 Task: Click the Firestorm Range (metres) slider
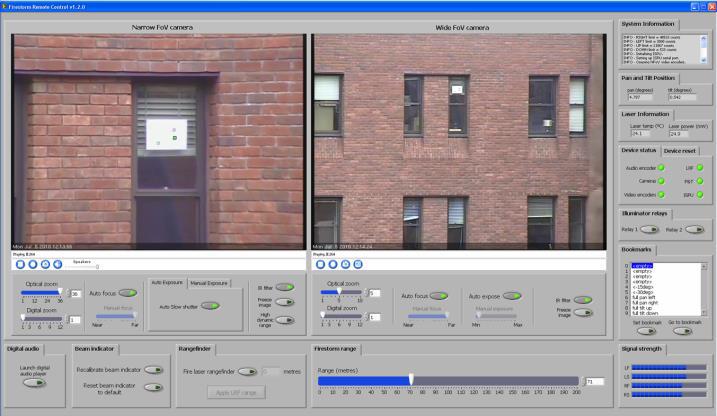pyautogui.click(x=449, y=380)
